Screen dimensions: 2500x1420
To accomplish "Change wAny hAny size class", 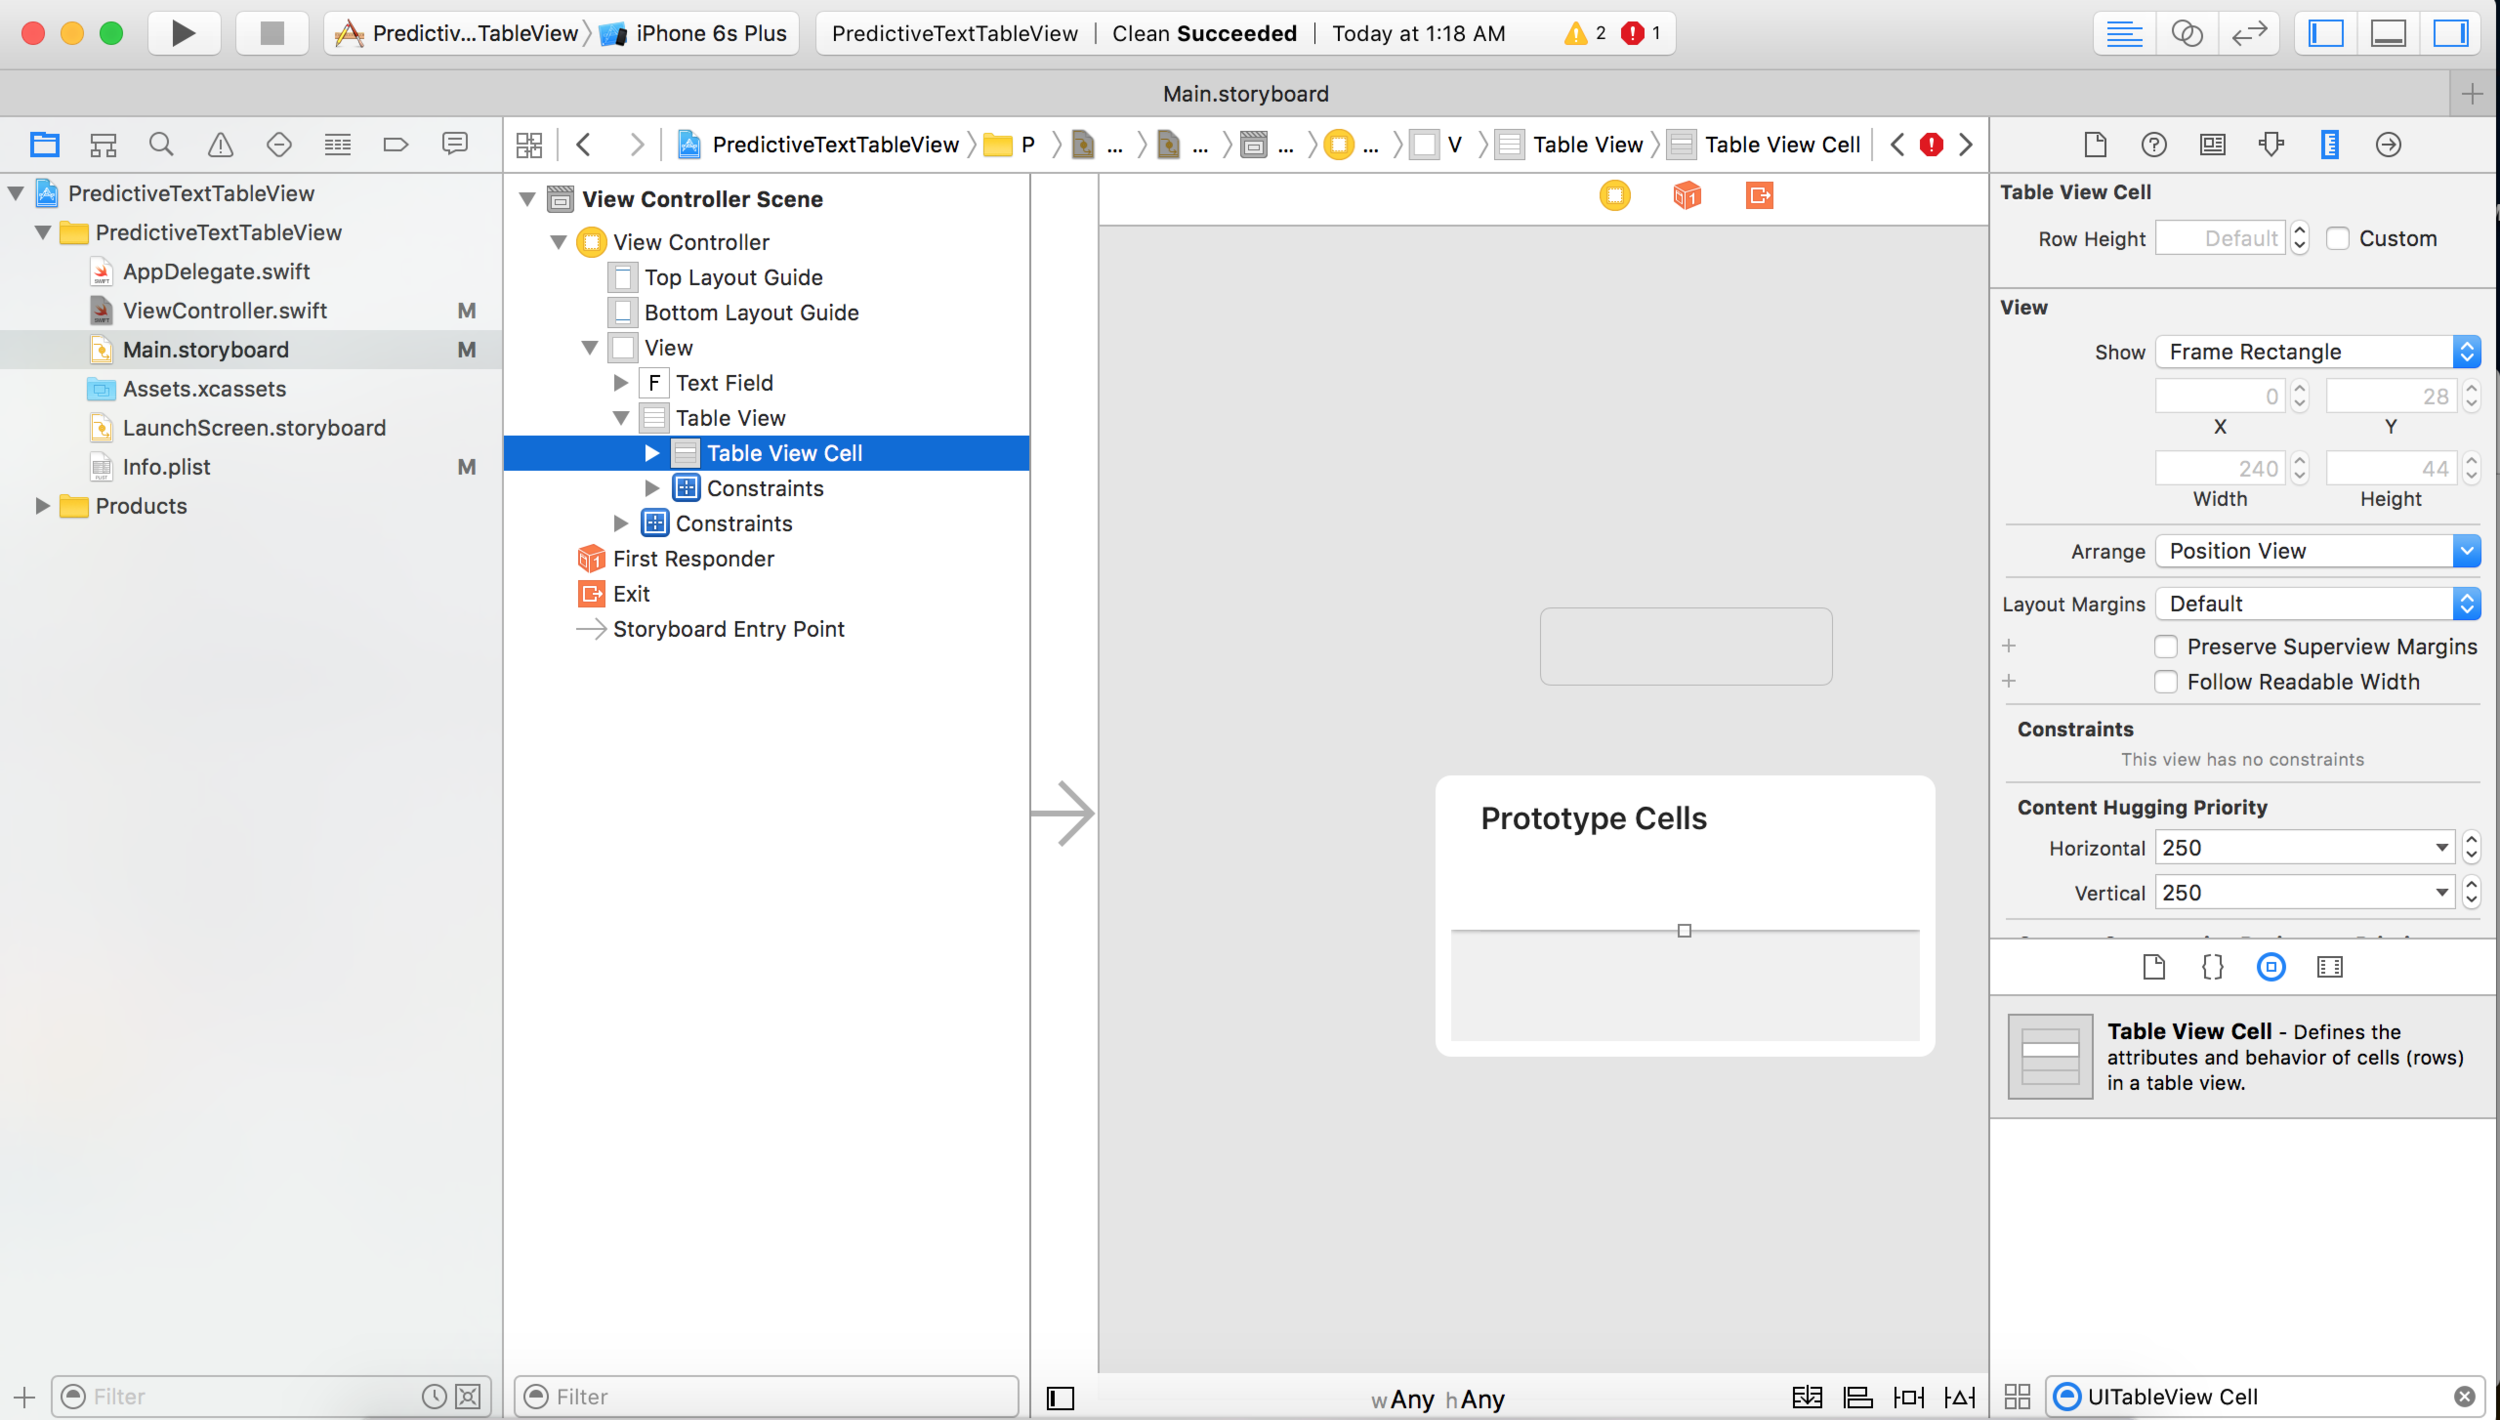I will 1437,1399.
